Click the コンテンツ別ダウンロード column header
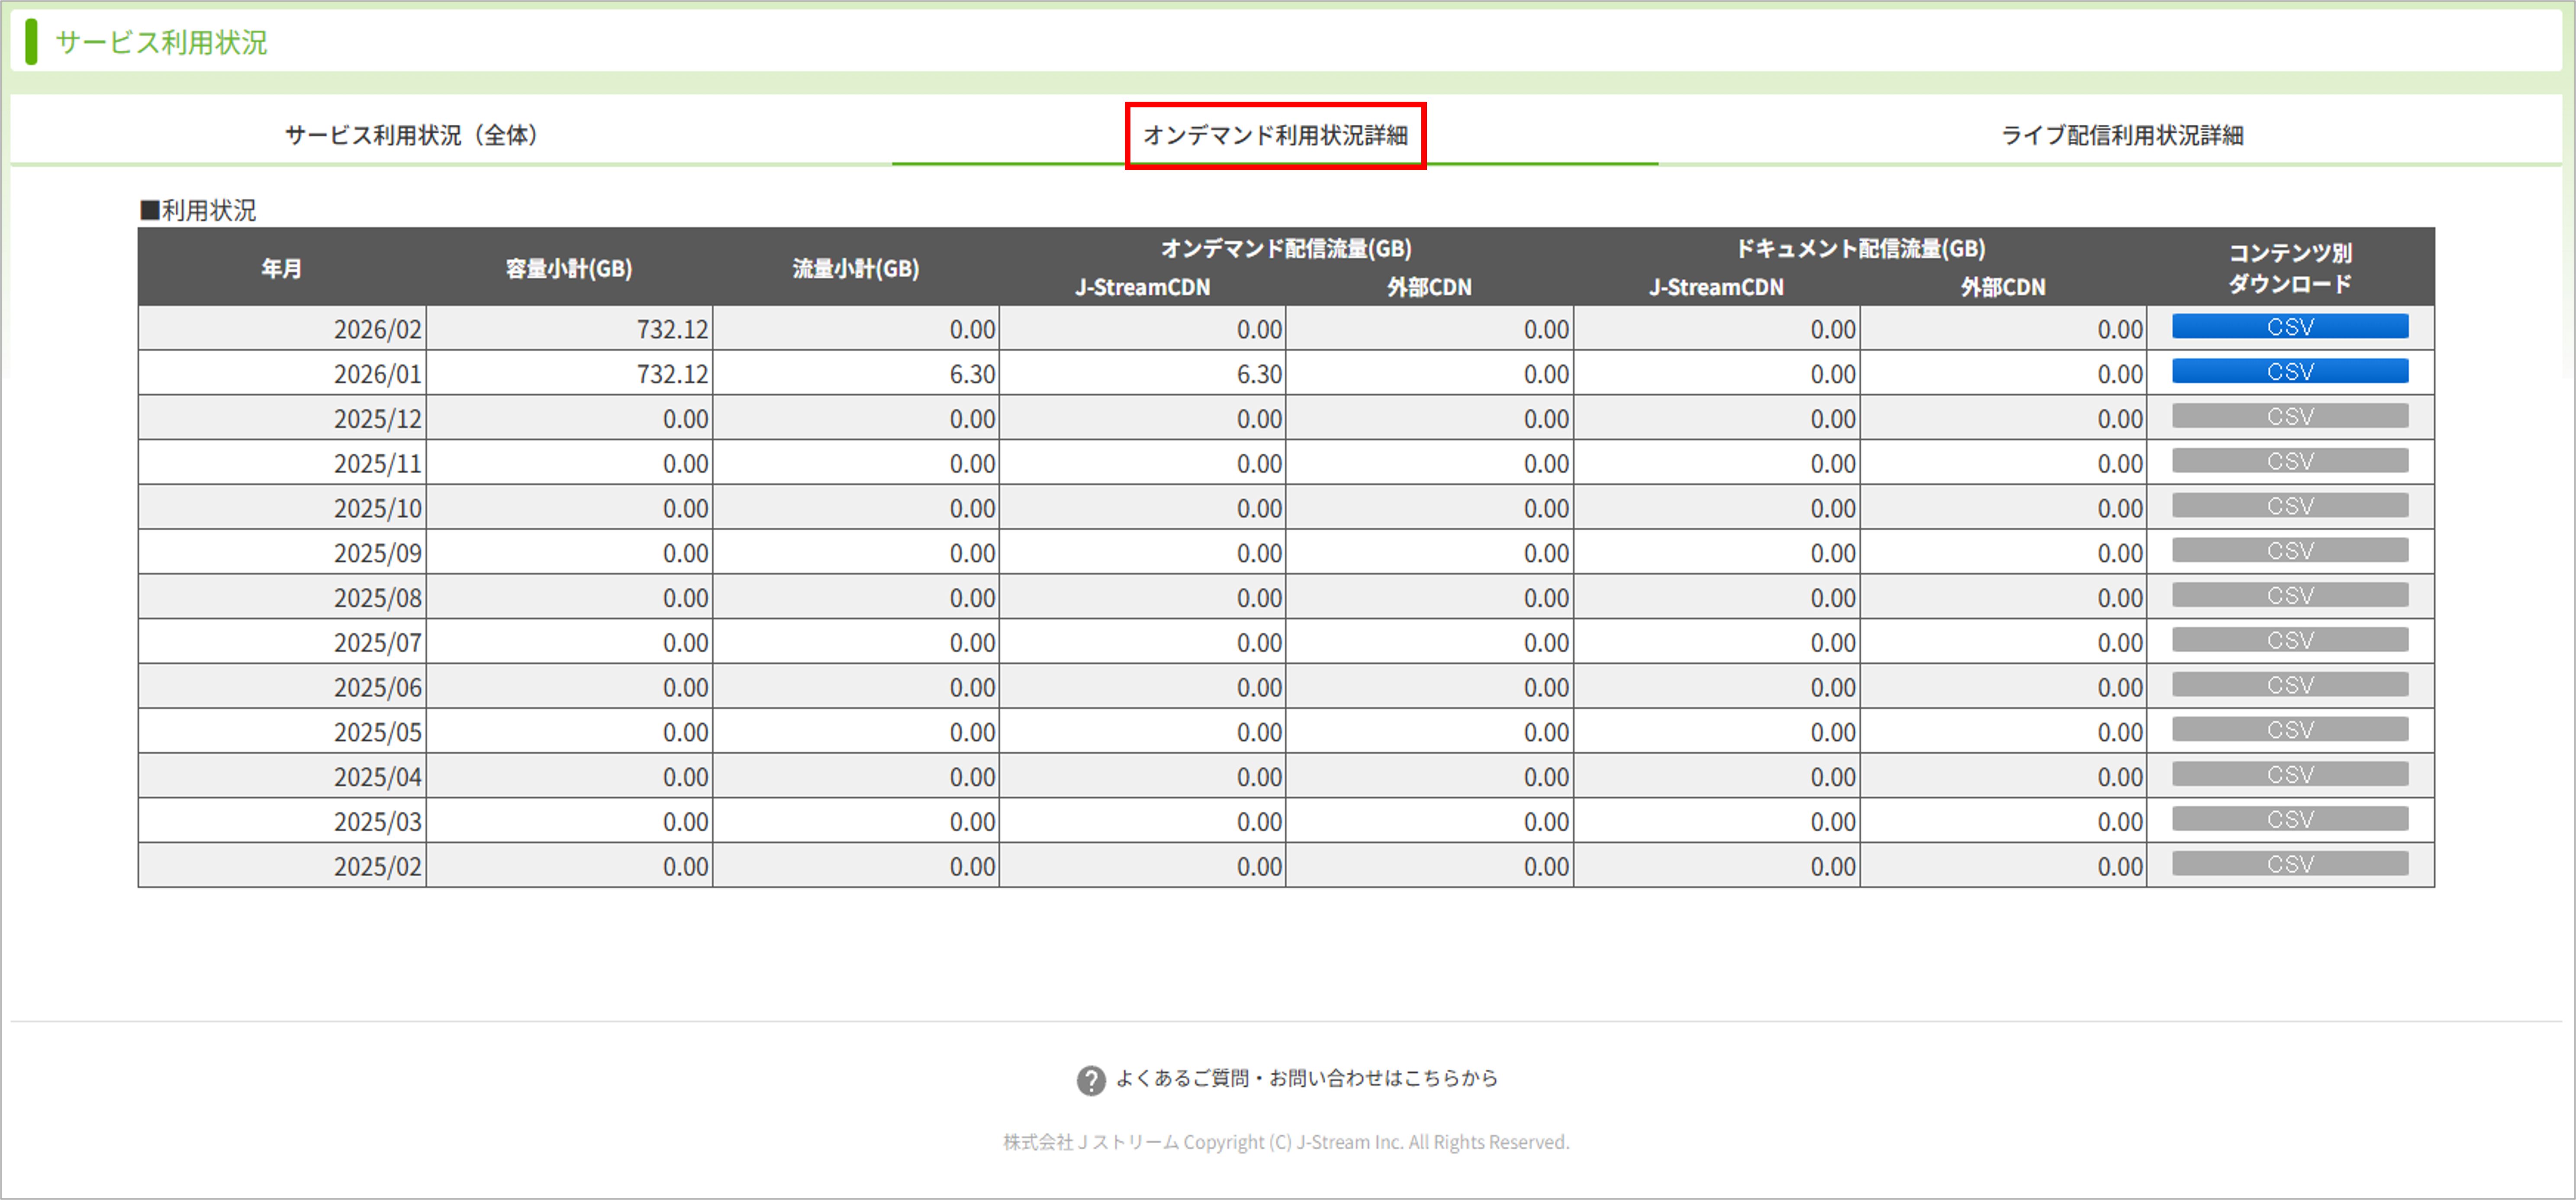Viewport: 2576px width, 1200px height. 2290,268
